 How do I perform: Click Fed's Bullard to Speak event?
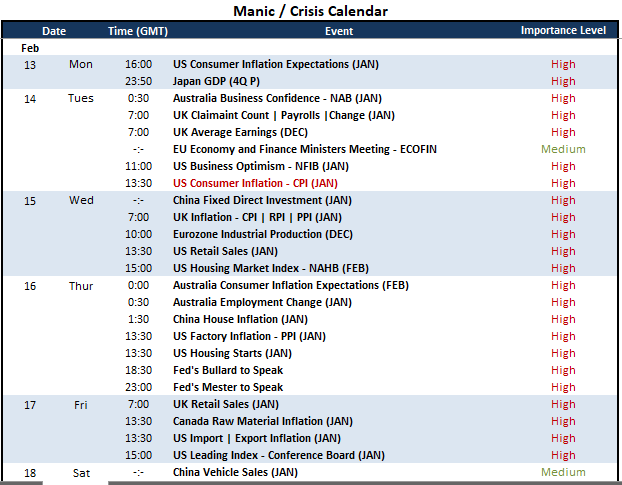[x=228, y=370]
